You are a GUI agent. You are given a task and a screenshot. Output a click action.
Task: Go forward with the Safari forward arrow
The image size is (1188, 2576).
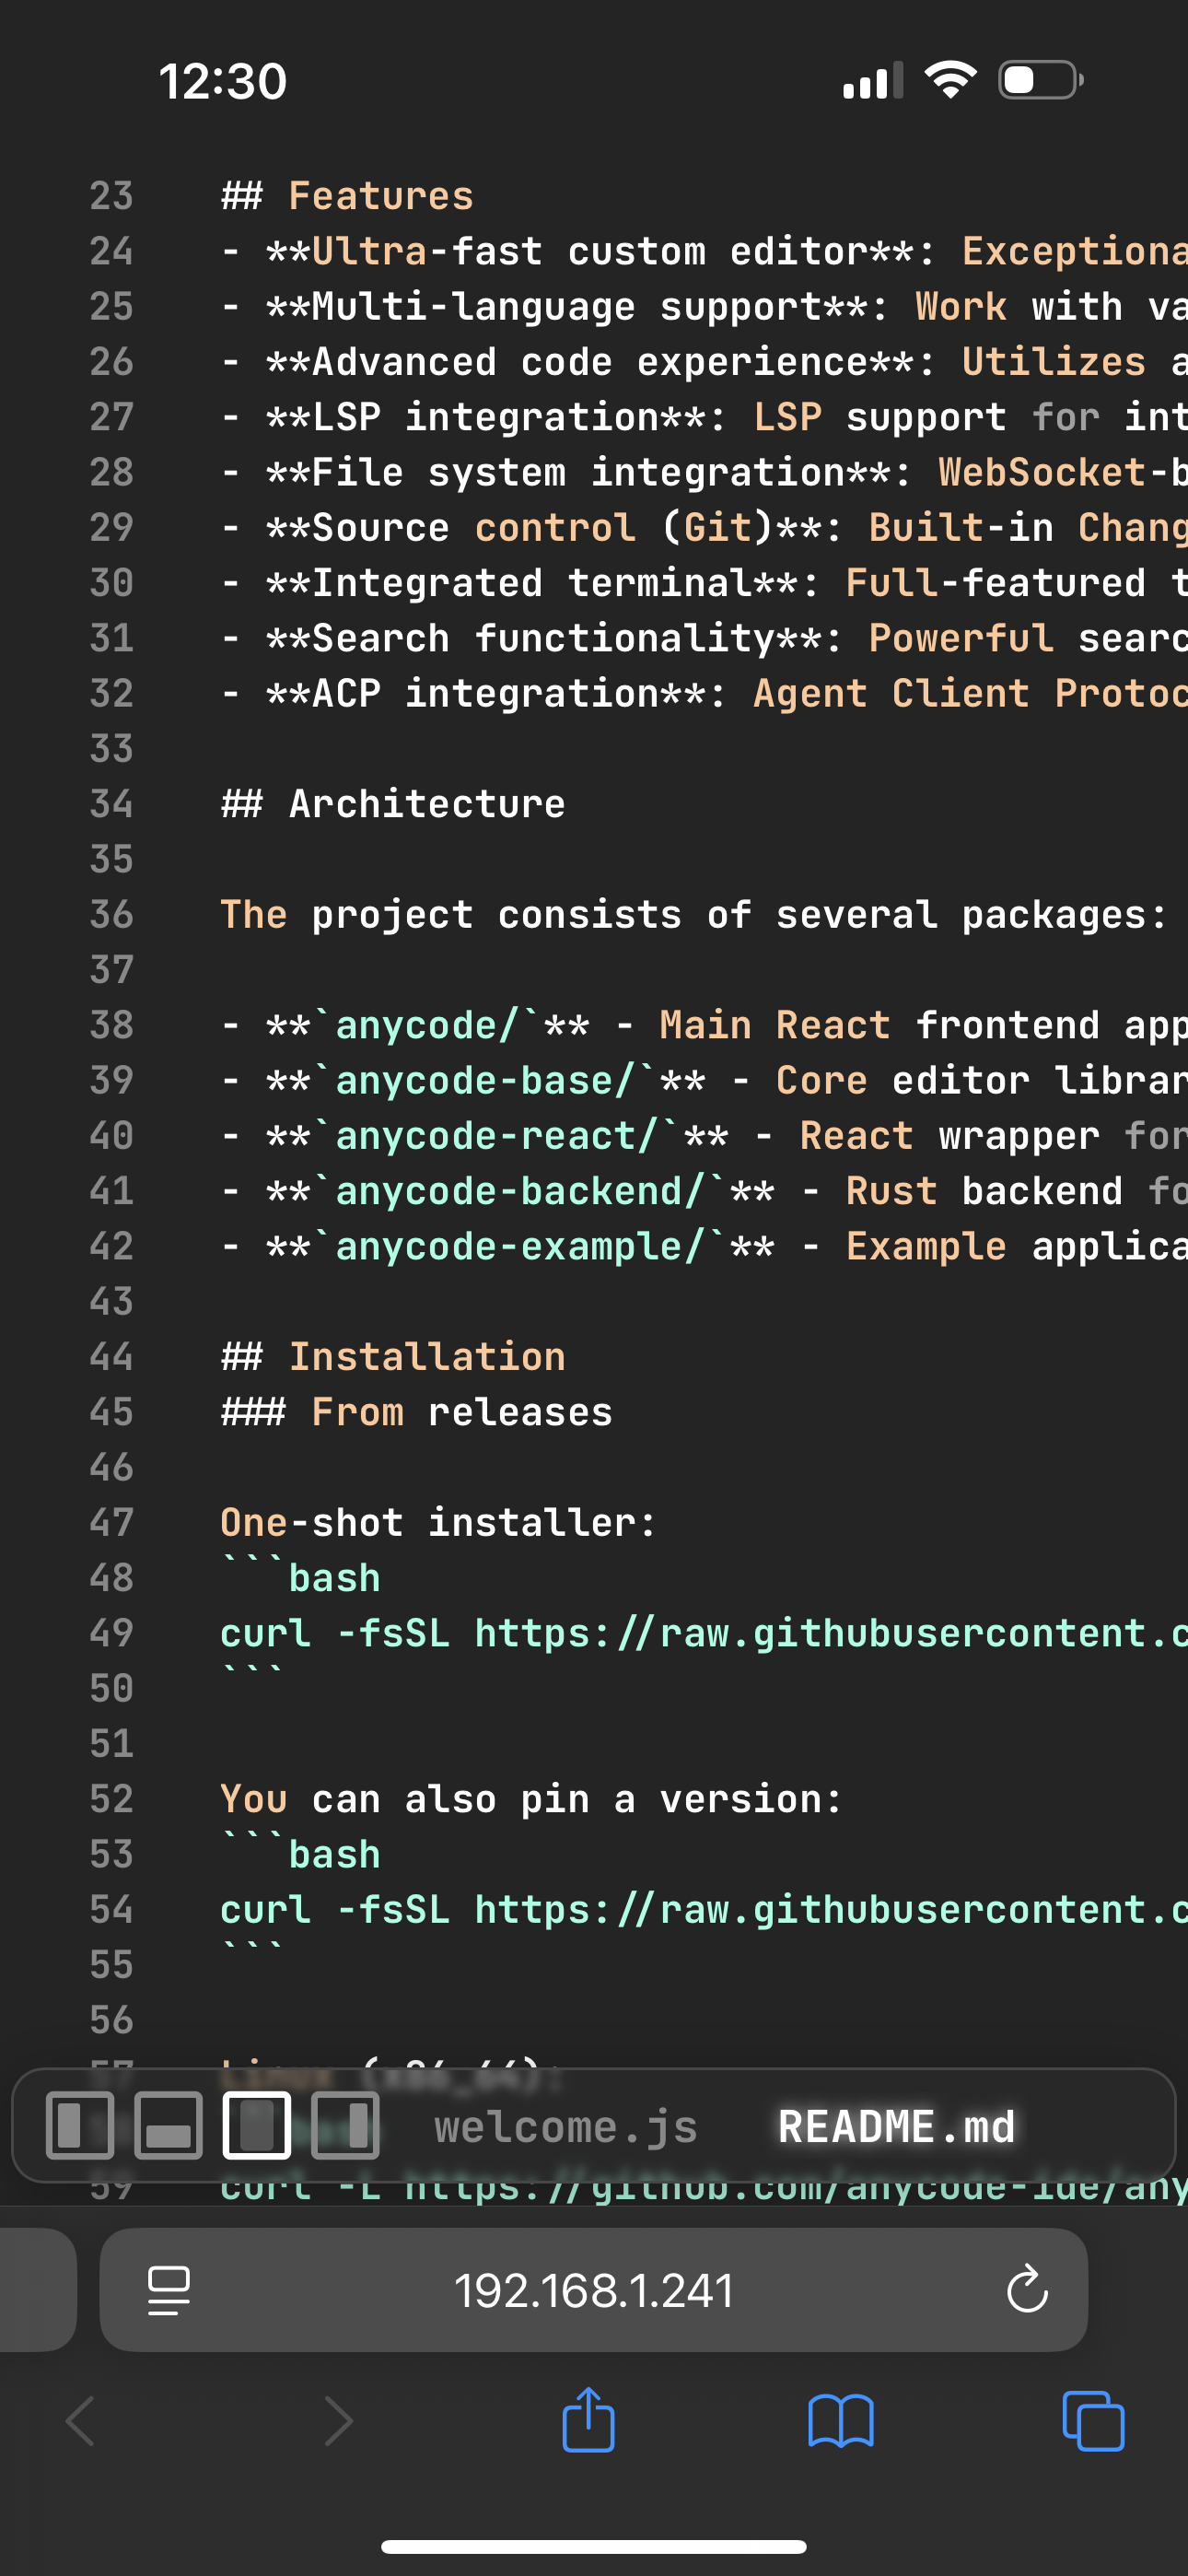pos(339,2421)
